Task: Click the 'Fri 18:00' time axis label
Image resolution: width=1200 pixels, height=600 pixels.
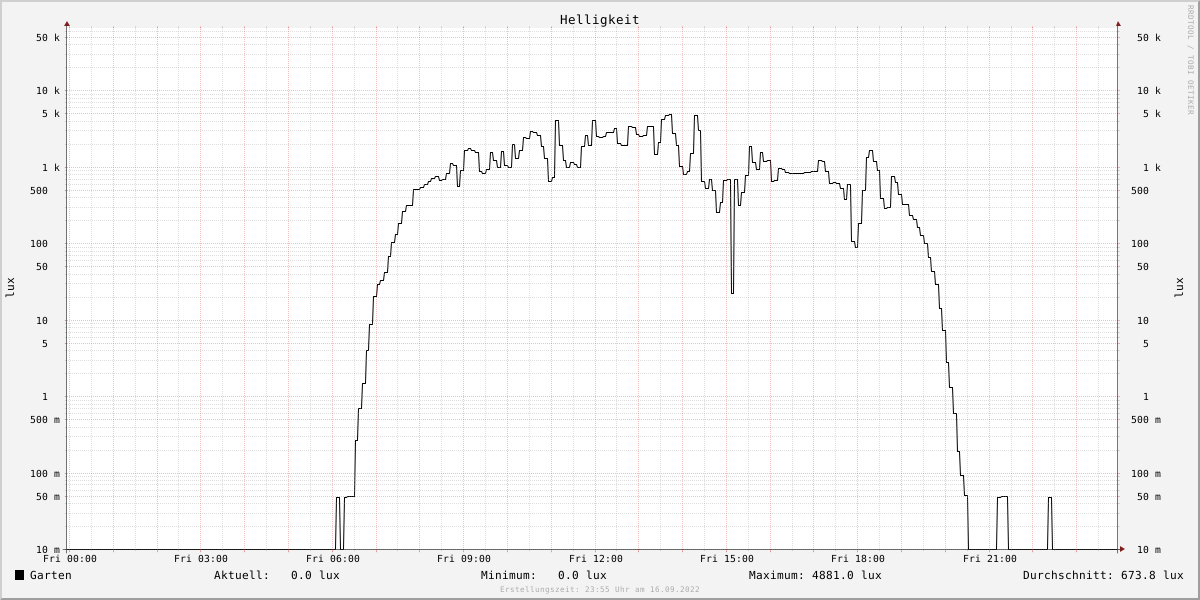Action: coord(858,559)
